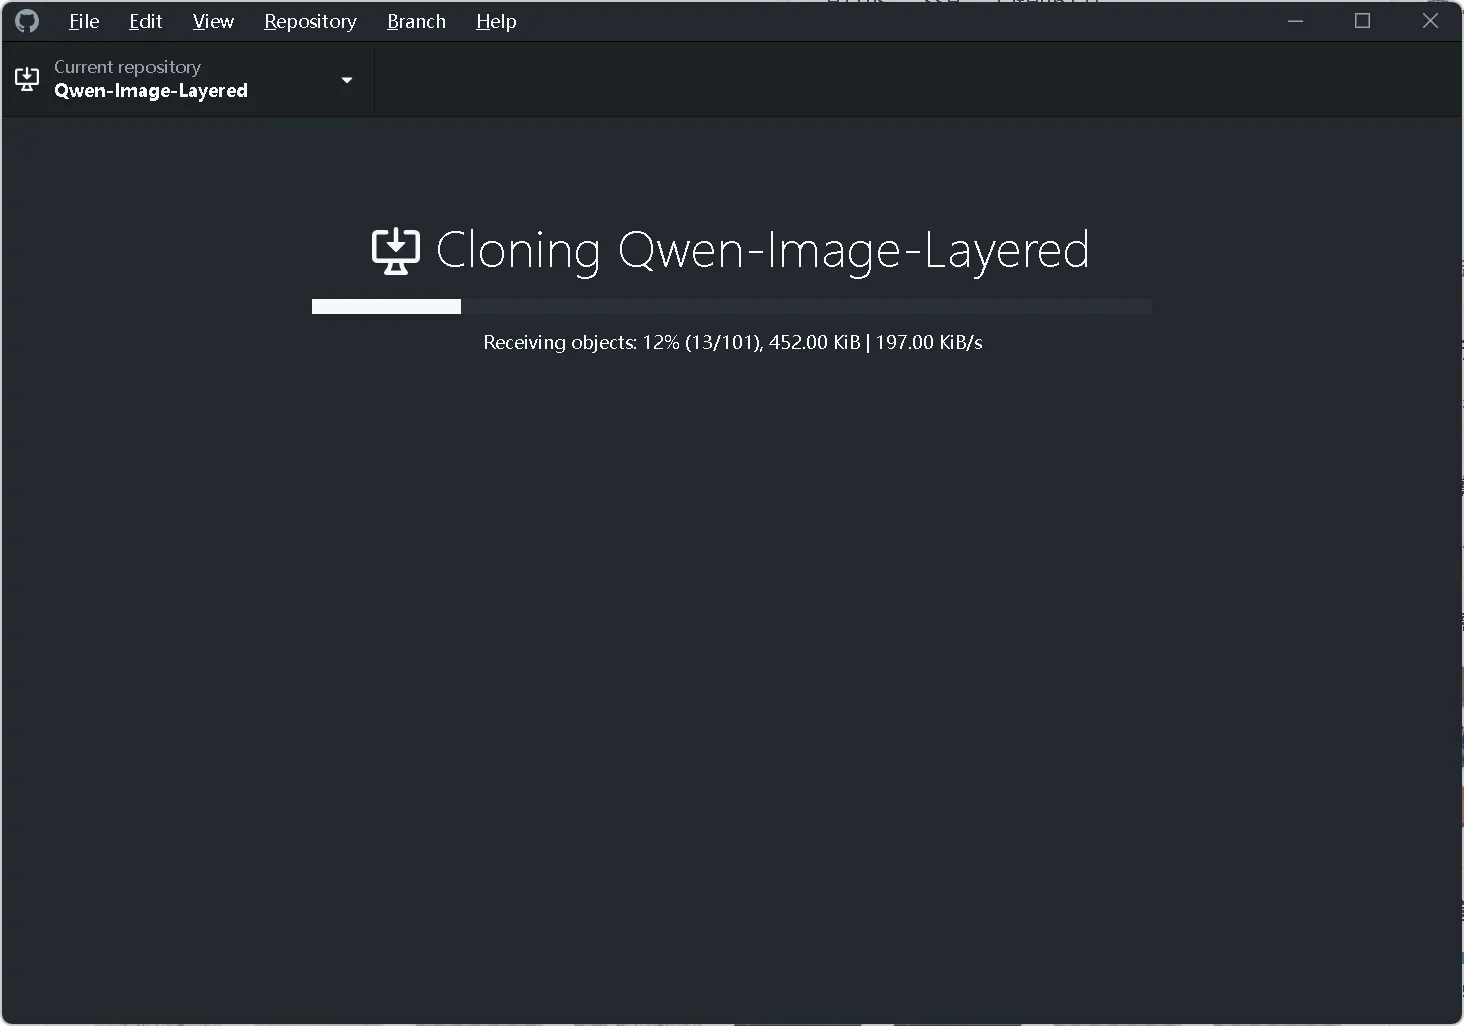Select the Qwen-Image-Layered repository name
This screenshot has width=1464, height=1026.
click(151, 91)
